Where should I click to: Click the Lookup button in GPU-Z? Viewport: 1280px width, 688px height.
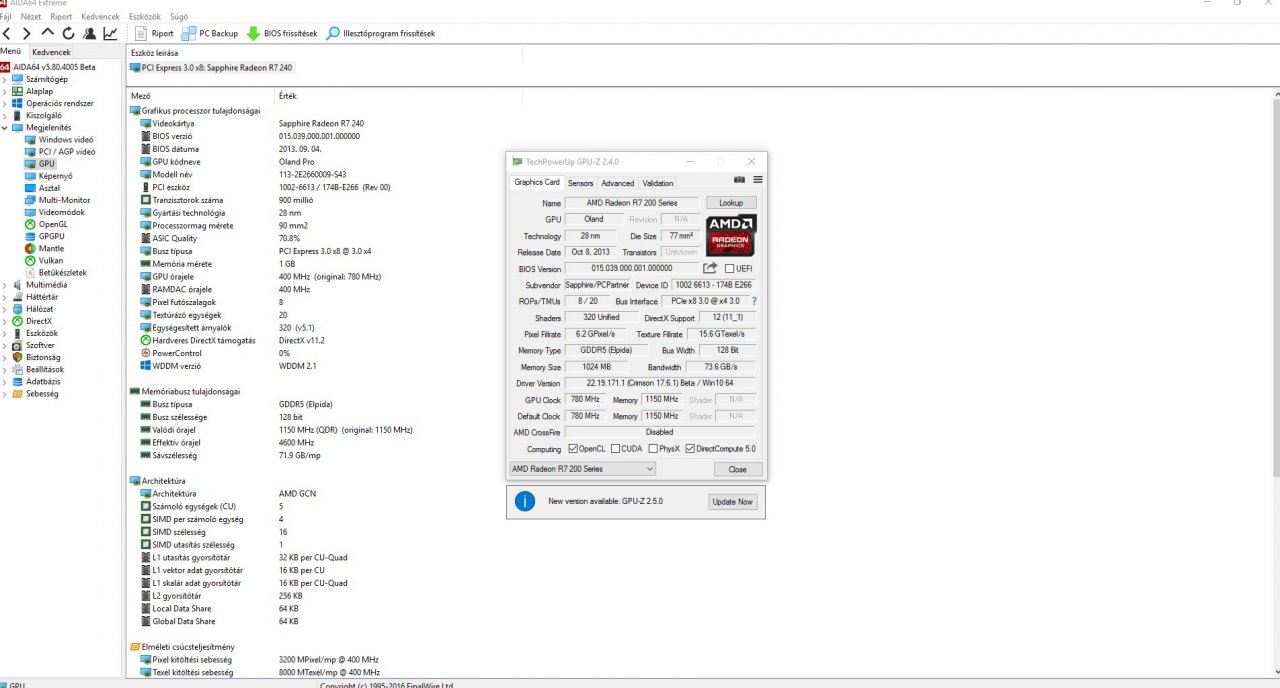tap(731, 203)
